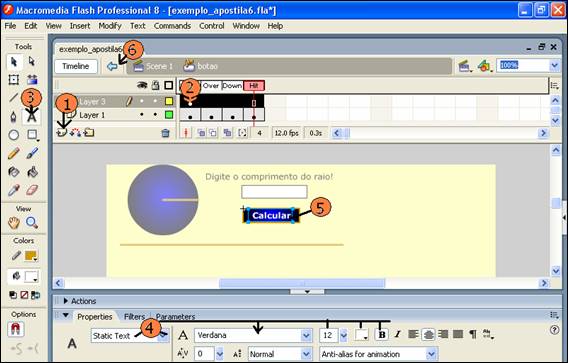Switch to the Filters tab
Image resolution: width=568 pixels, height=363 pixels.
coord(134,317)
